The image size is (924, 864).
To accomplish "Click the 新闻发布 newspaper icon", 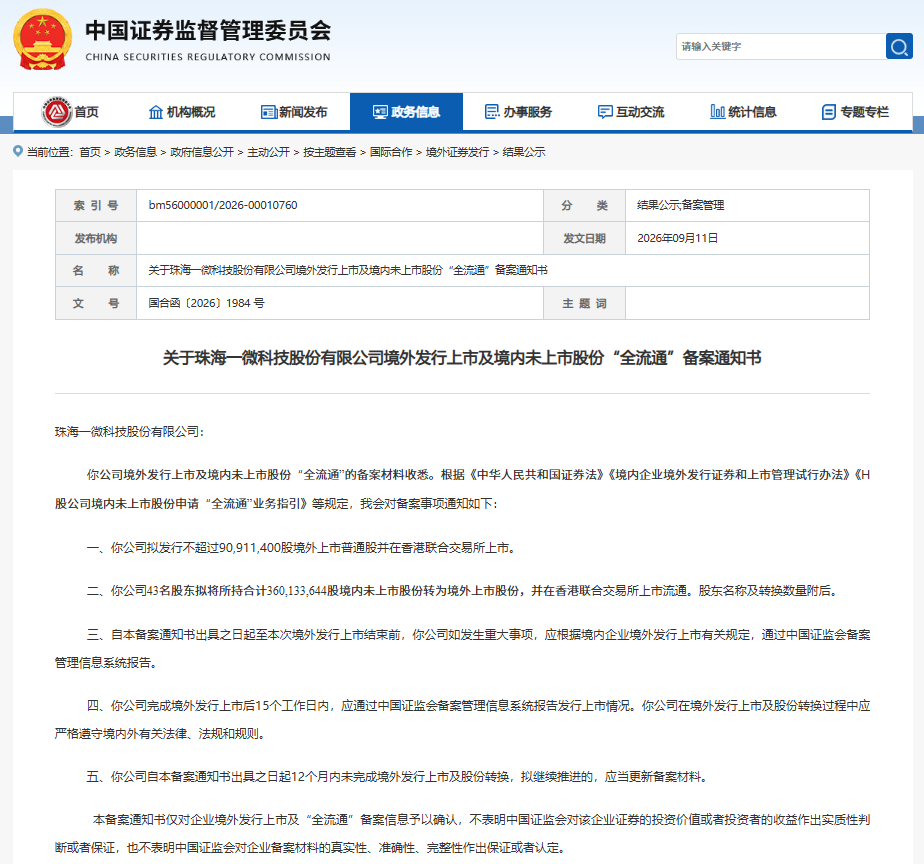I will click(269, 112).
